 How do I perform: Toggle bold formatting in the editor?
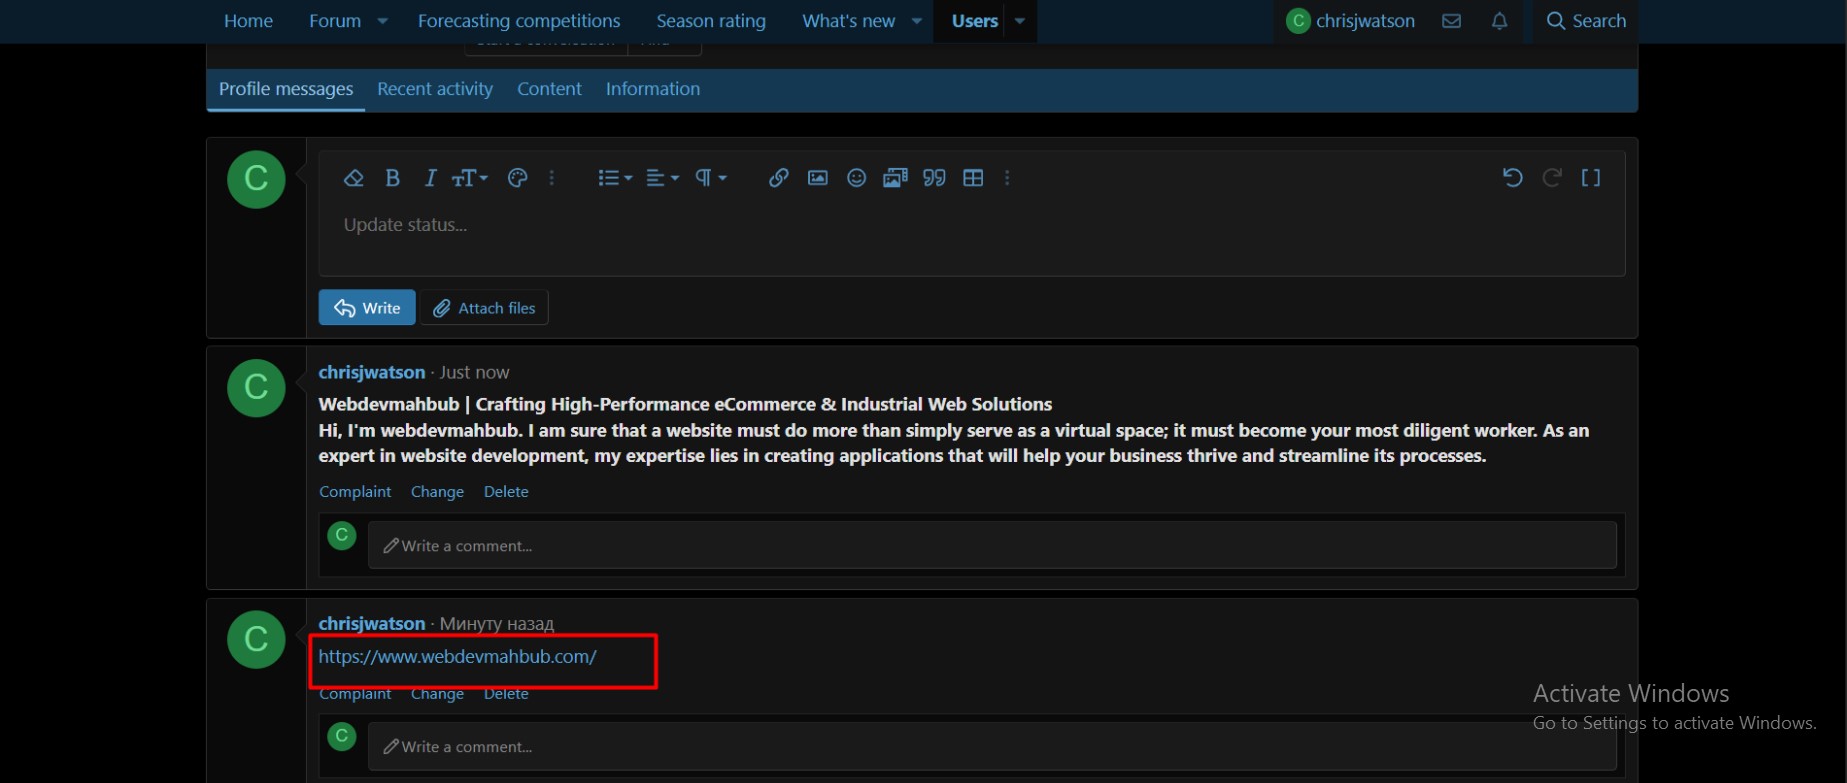pos(392,178)
